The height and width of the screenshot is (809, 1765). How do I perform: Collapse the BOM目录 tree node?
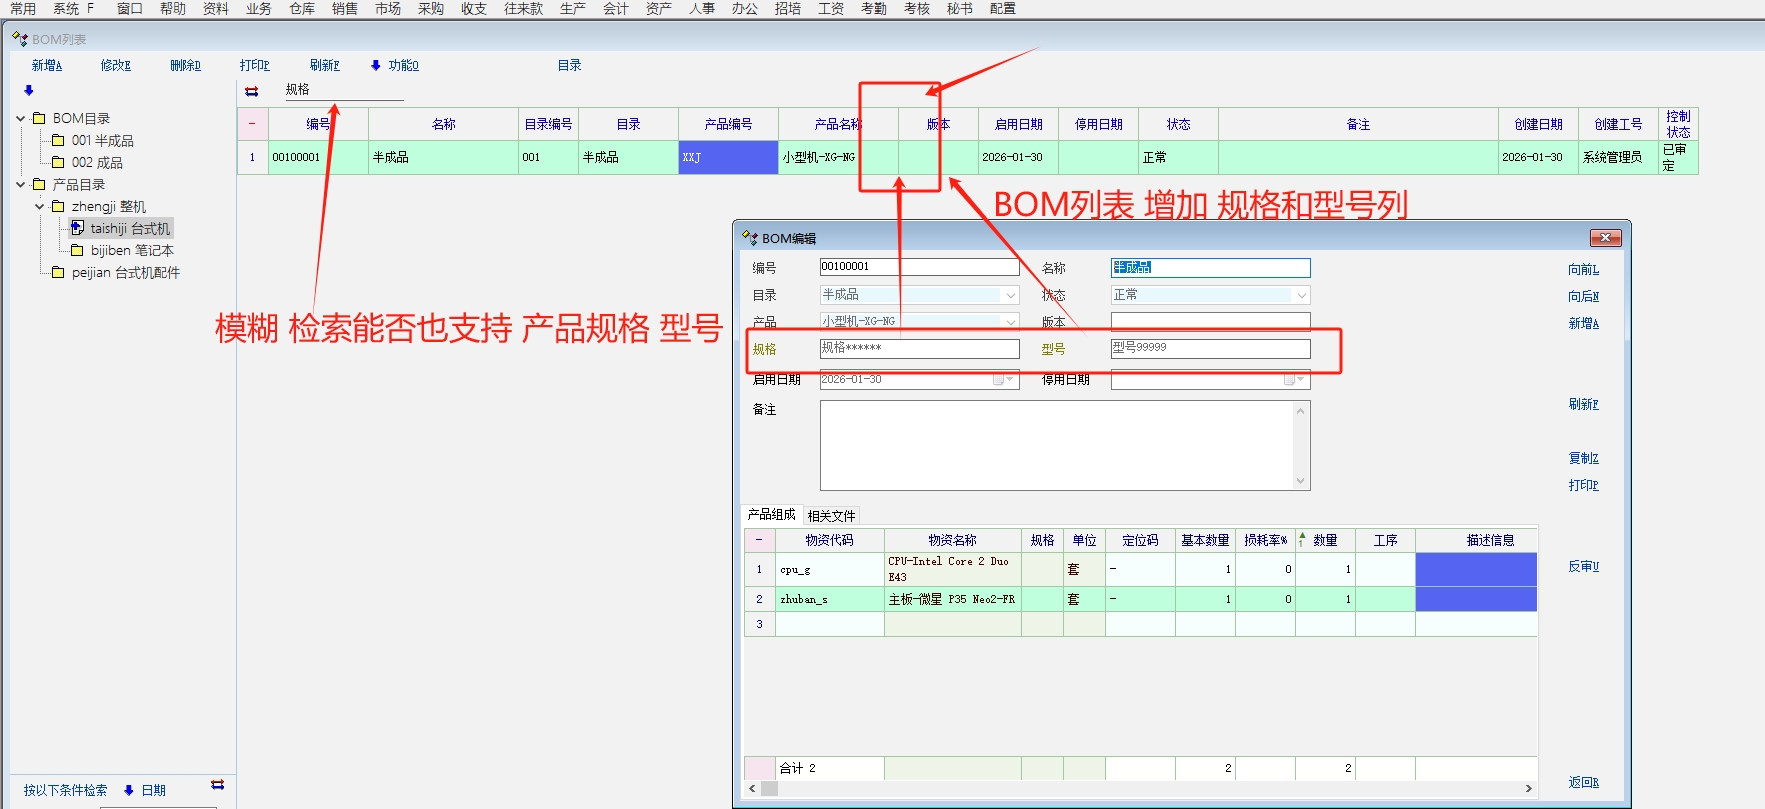(21, 118)
